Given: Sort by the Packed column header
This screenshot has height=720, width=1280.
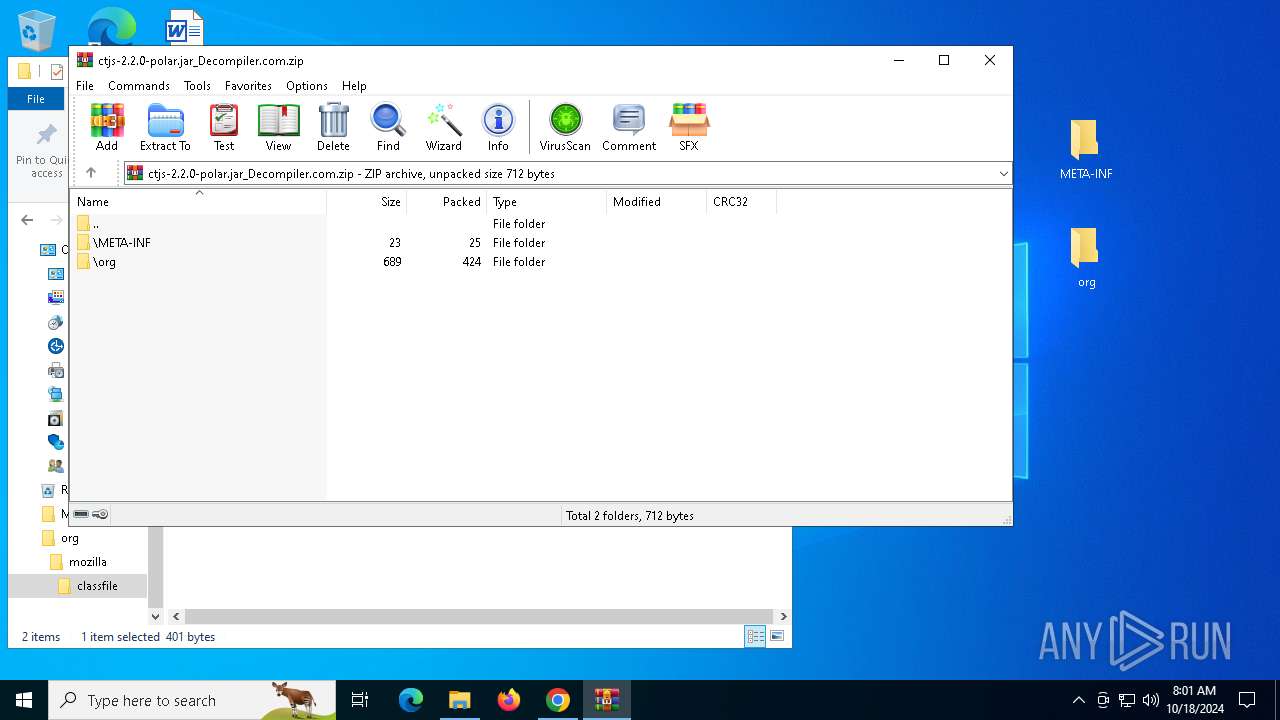Looking at the screenshot, I should pos(446,201).
